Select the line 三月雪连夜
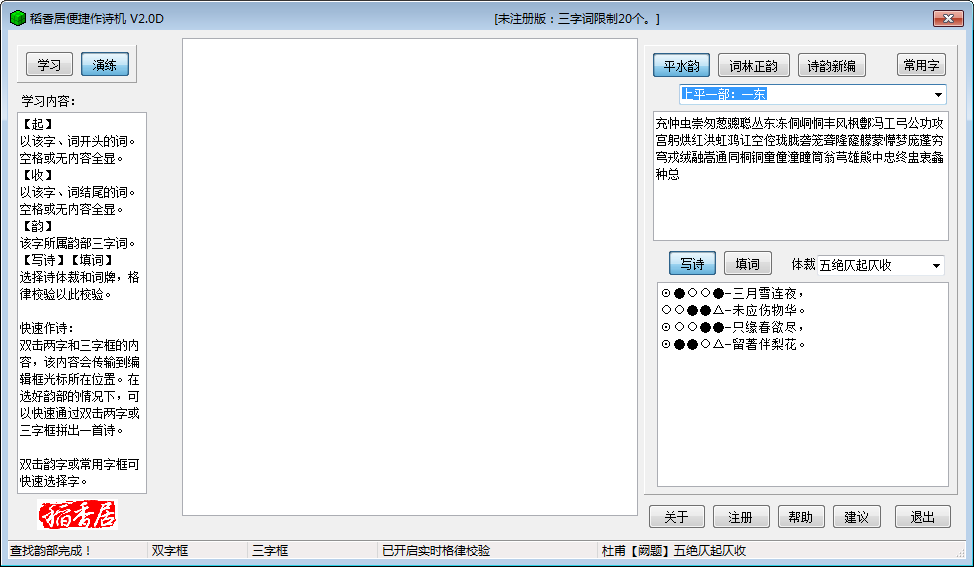Screen dimensions: 974x567 pyautogui.click(x=734, y=293)
